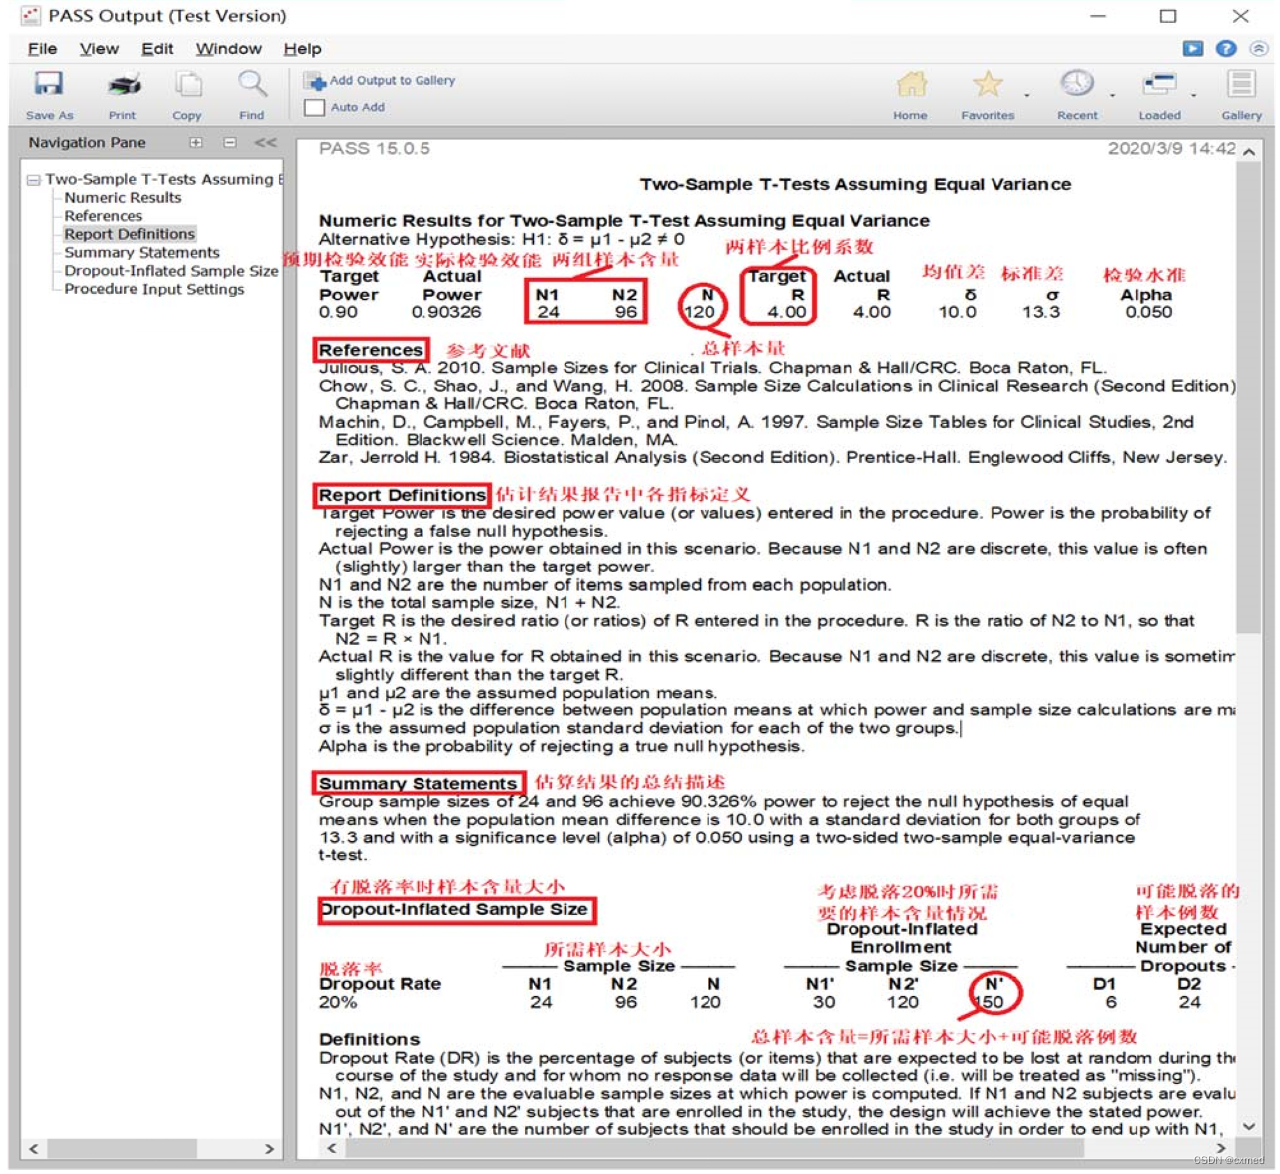1280x1174 pixels.
Task: Click the D2 dropouts value 24
Action: (x=1190, y=1002)
